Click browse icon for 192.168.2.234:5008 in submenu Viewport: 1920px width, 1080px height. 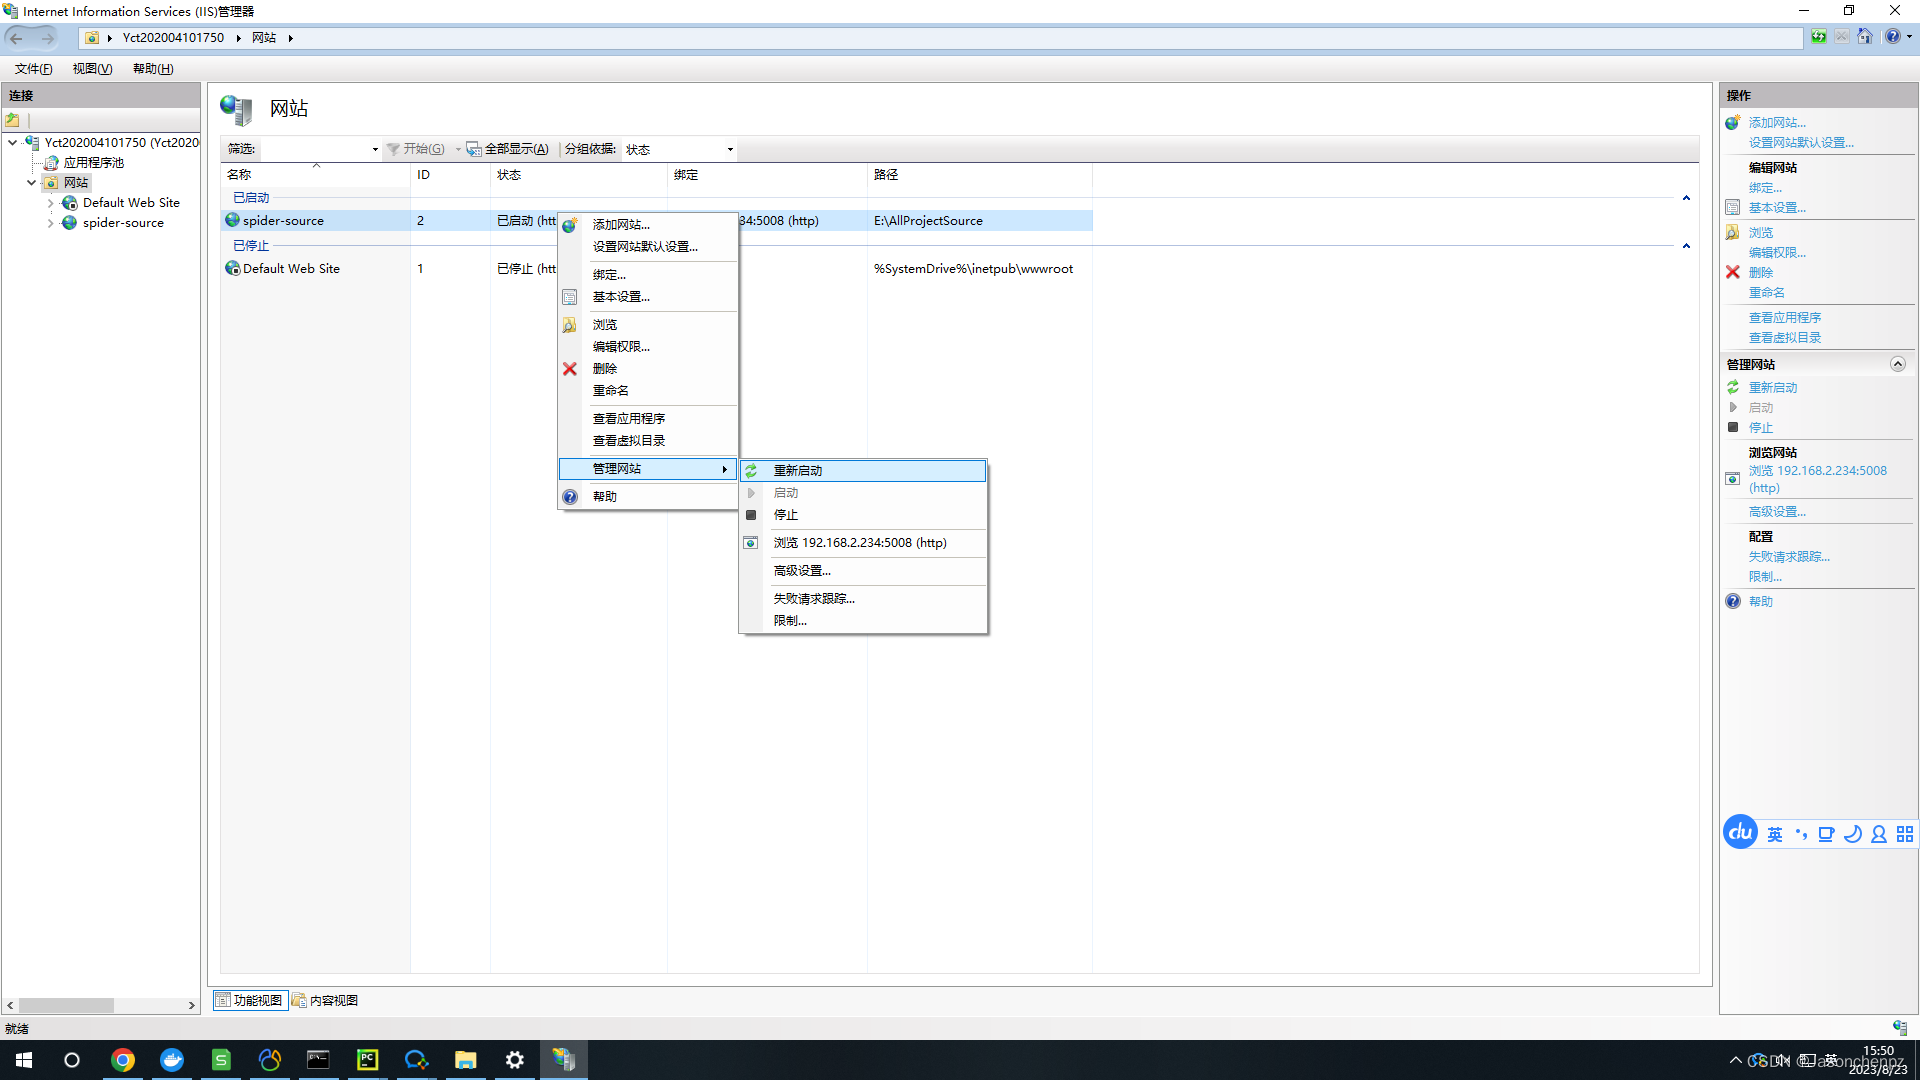pyautogui.click(x=751, y=543)
